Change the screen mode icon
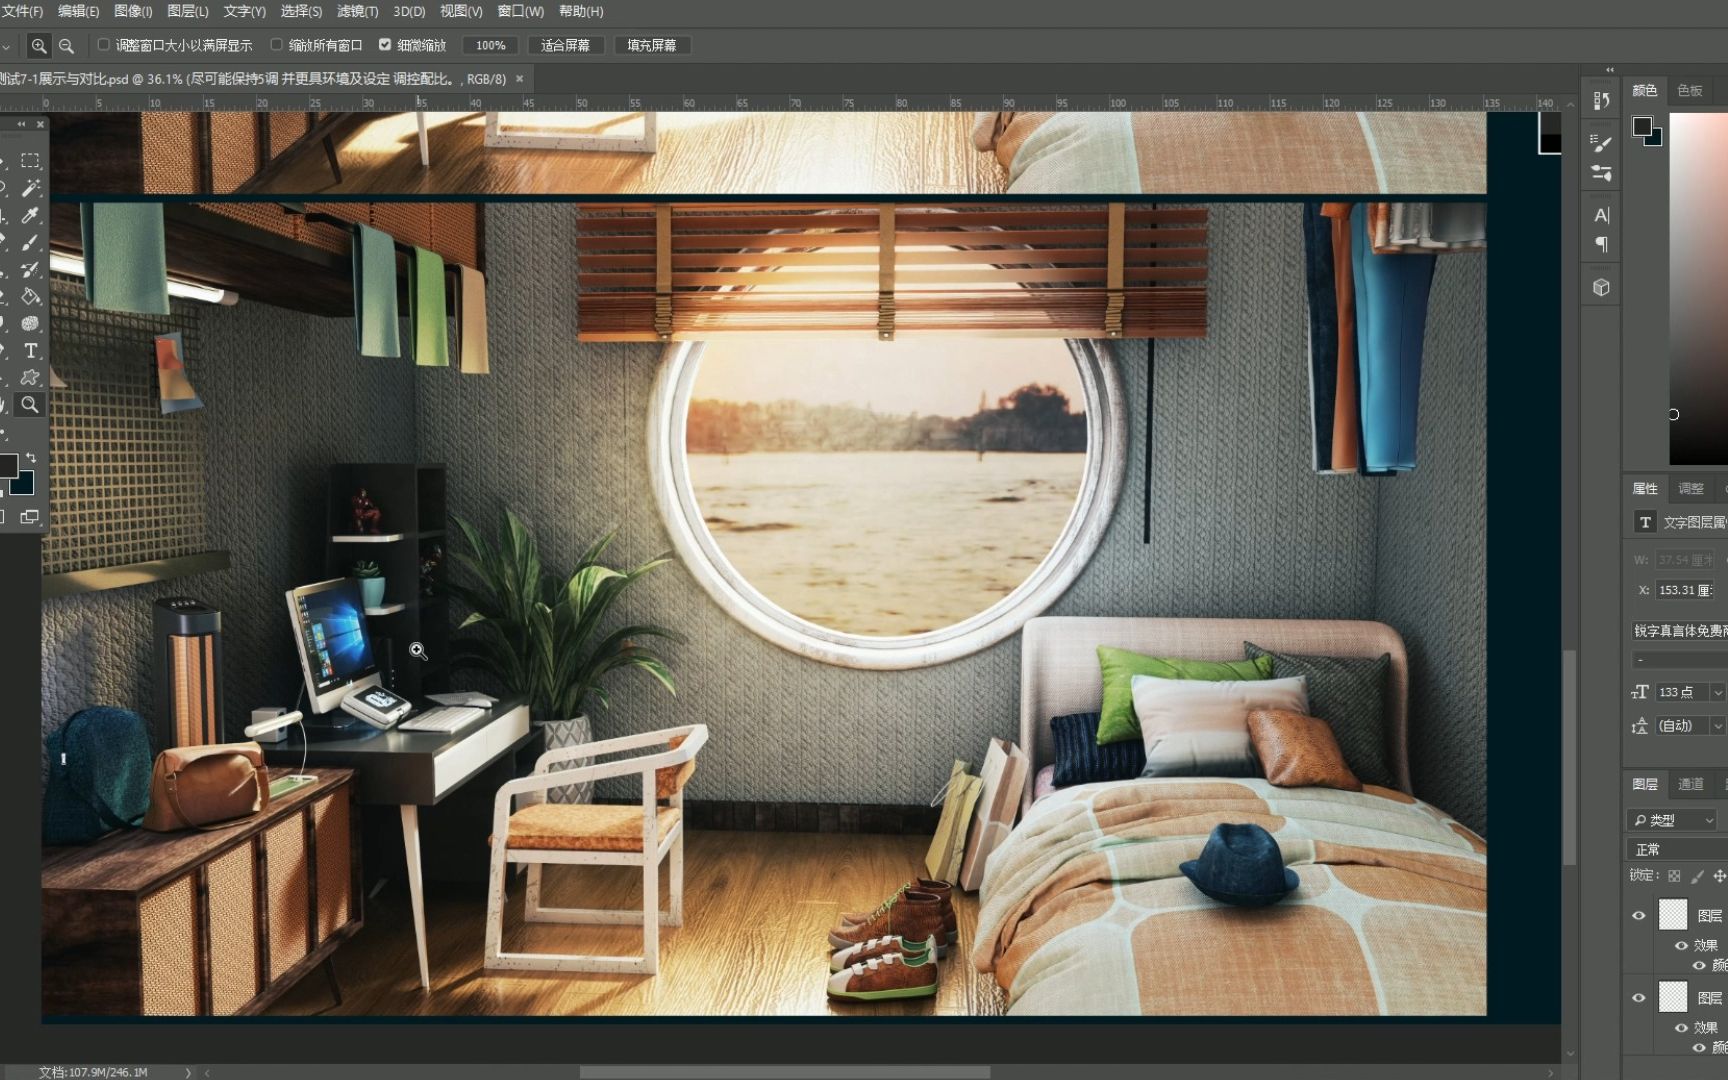This screenshot has width=1728, height=1080. pos(30,517)
